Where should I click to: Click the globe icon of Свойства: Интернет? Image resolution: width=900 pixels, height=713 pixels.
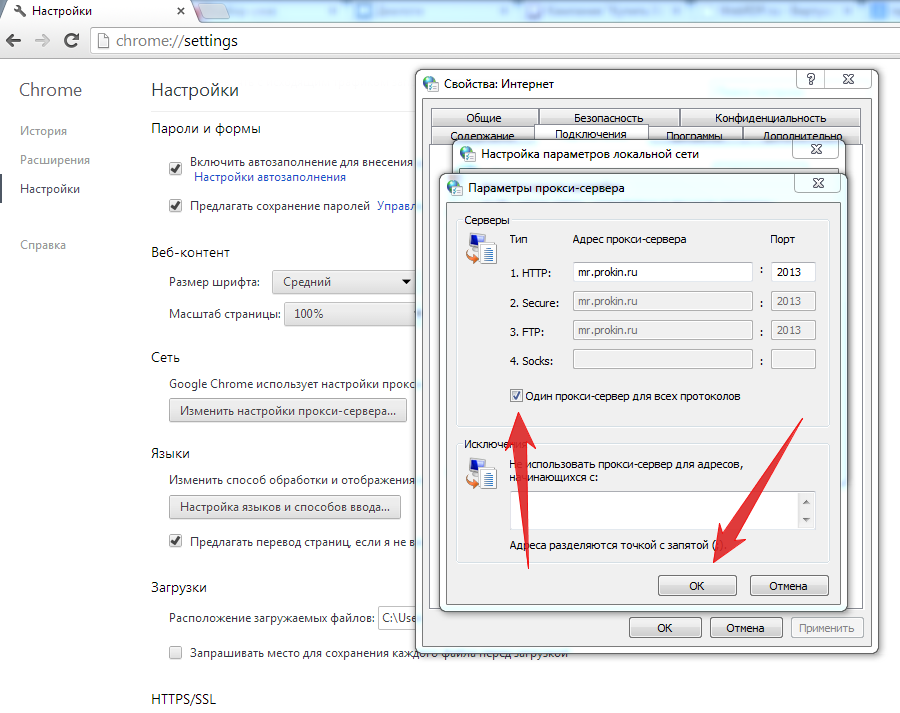pyautogui.click(x=430, y=84)
